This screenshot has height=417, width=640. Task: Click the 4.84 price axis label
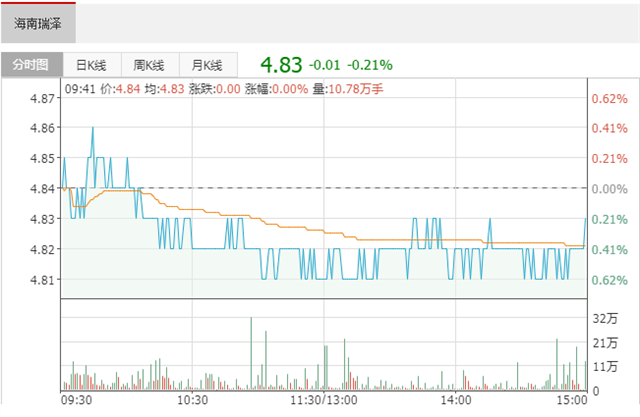tap(42, 189)
